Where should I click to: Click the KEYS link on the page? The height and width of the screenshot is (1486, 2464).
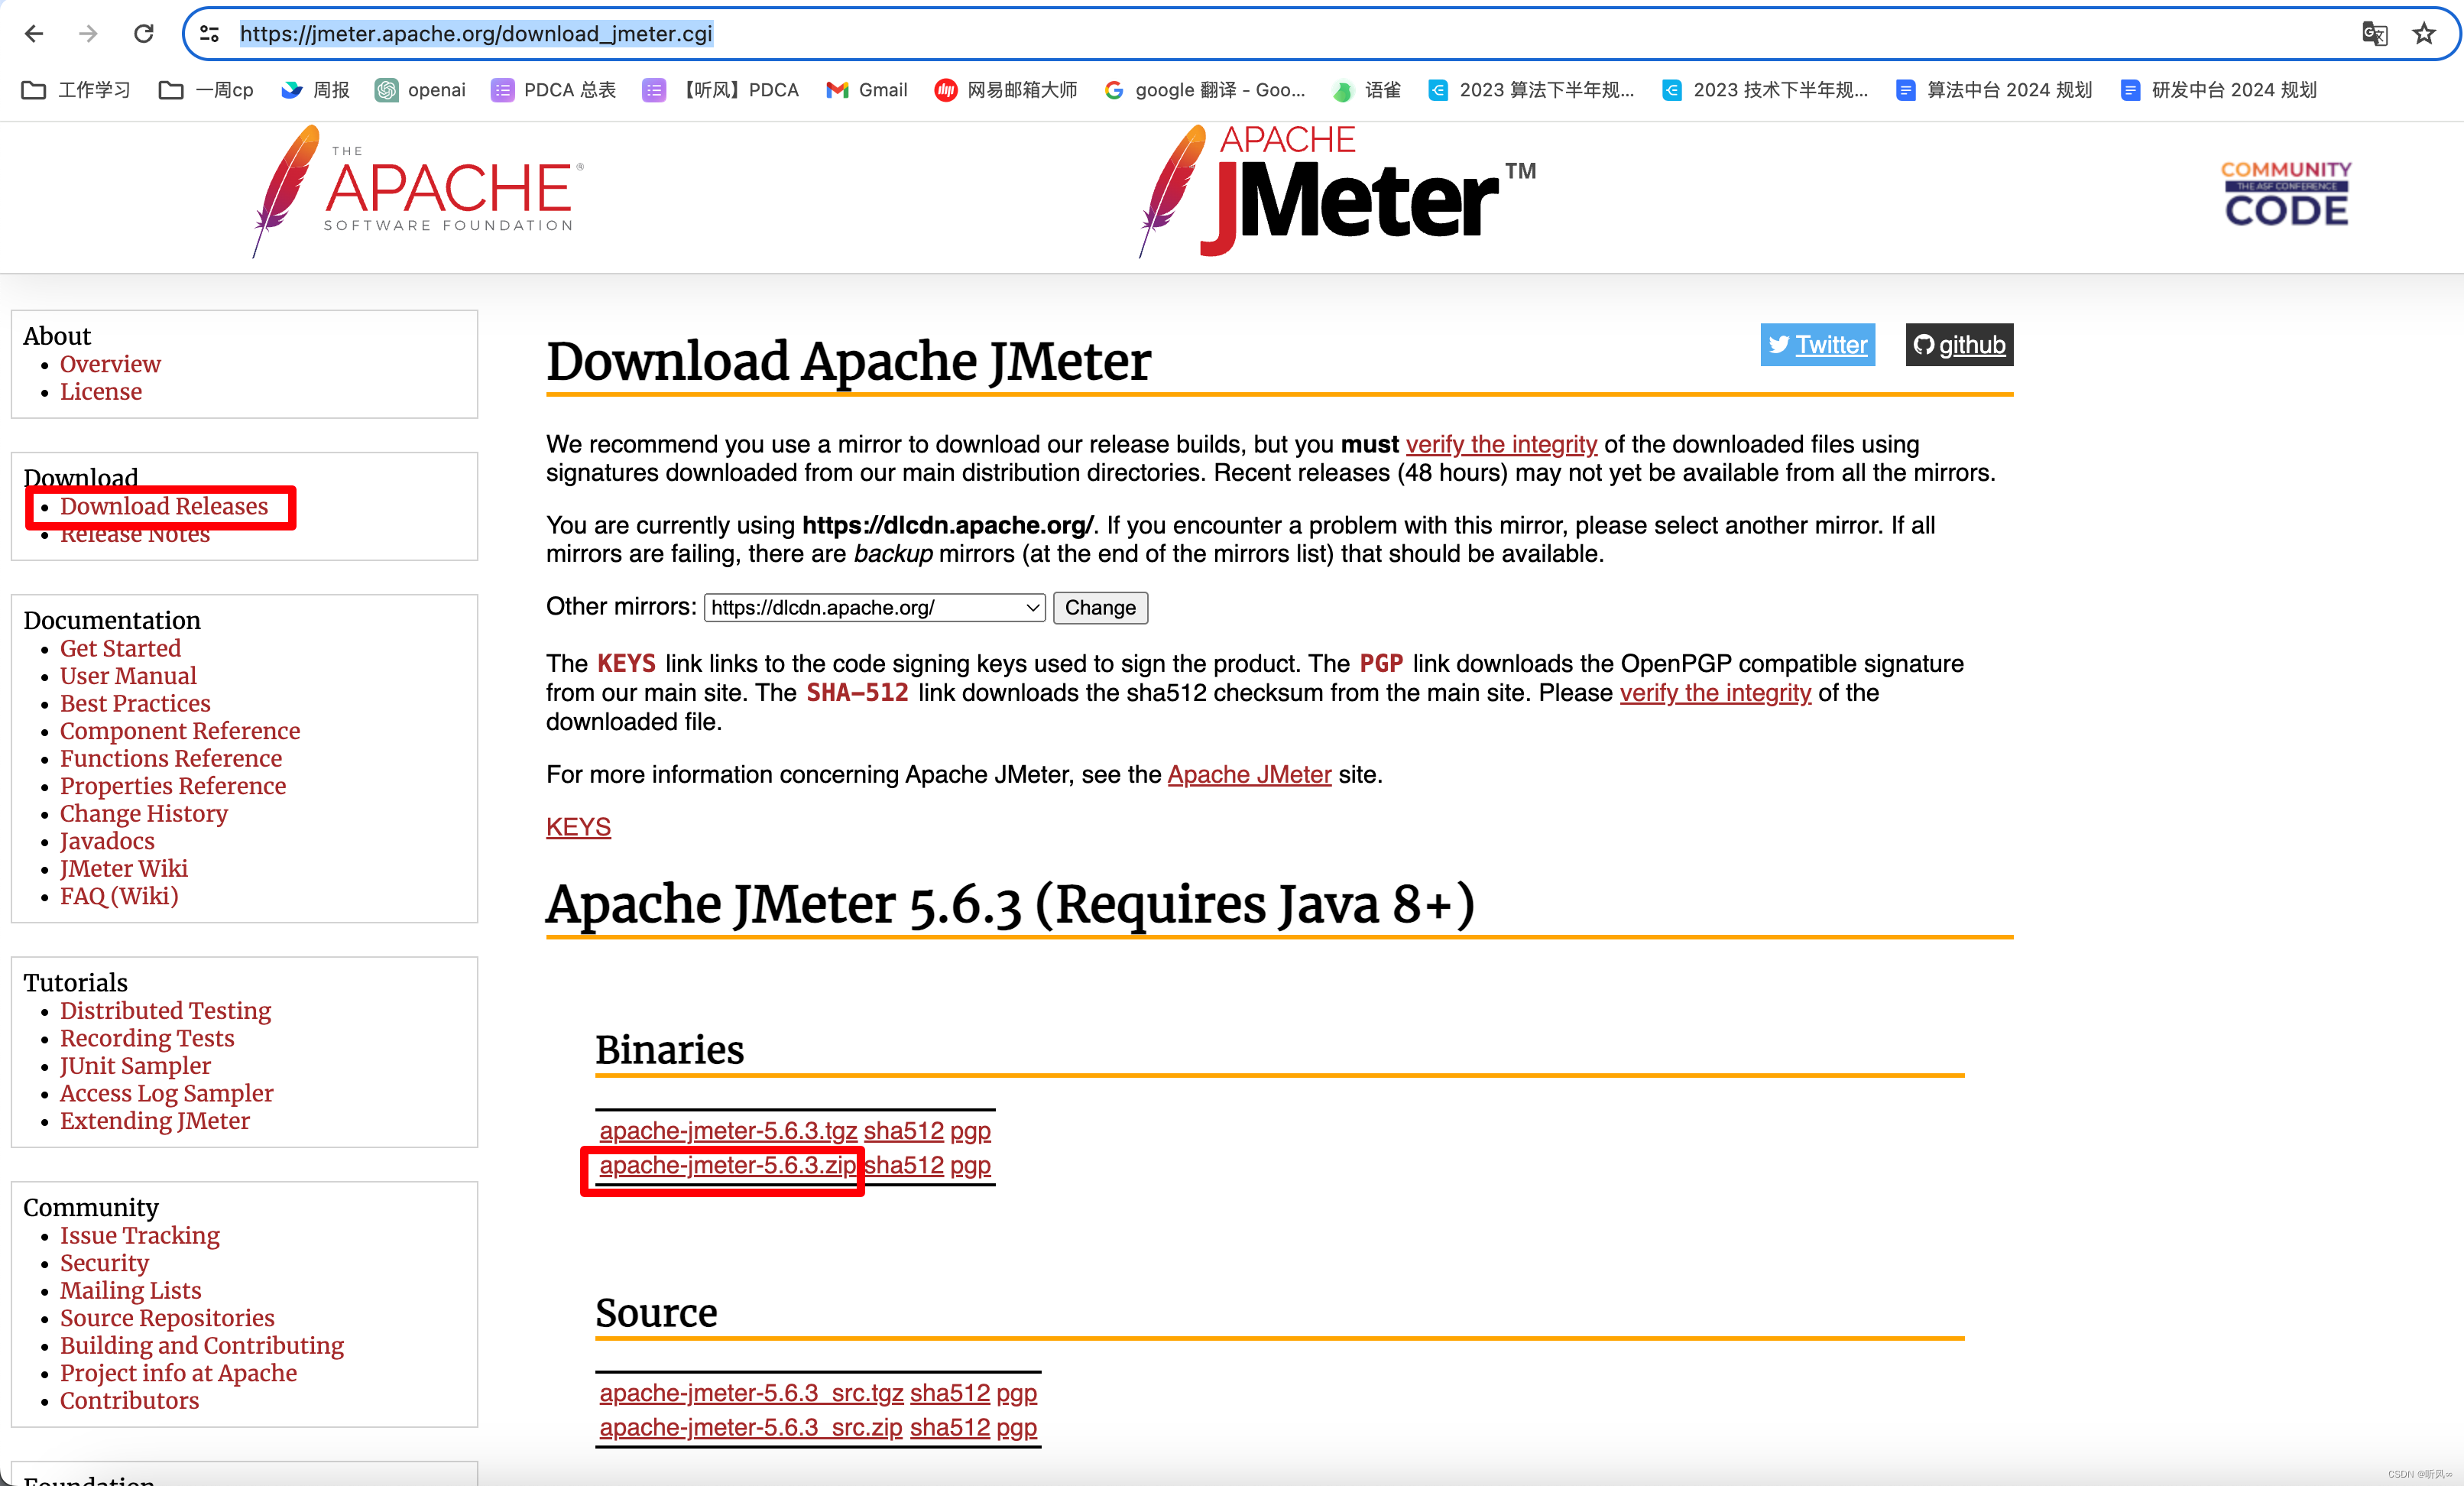577,824
